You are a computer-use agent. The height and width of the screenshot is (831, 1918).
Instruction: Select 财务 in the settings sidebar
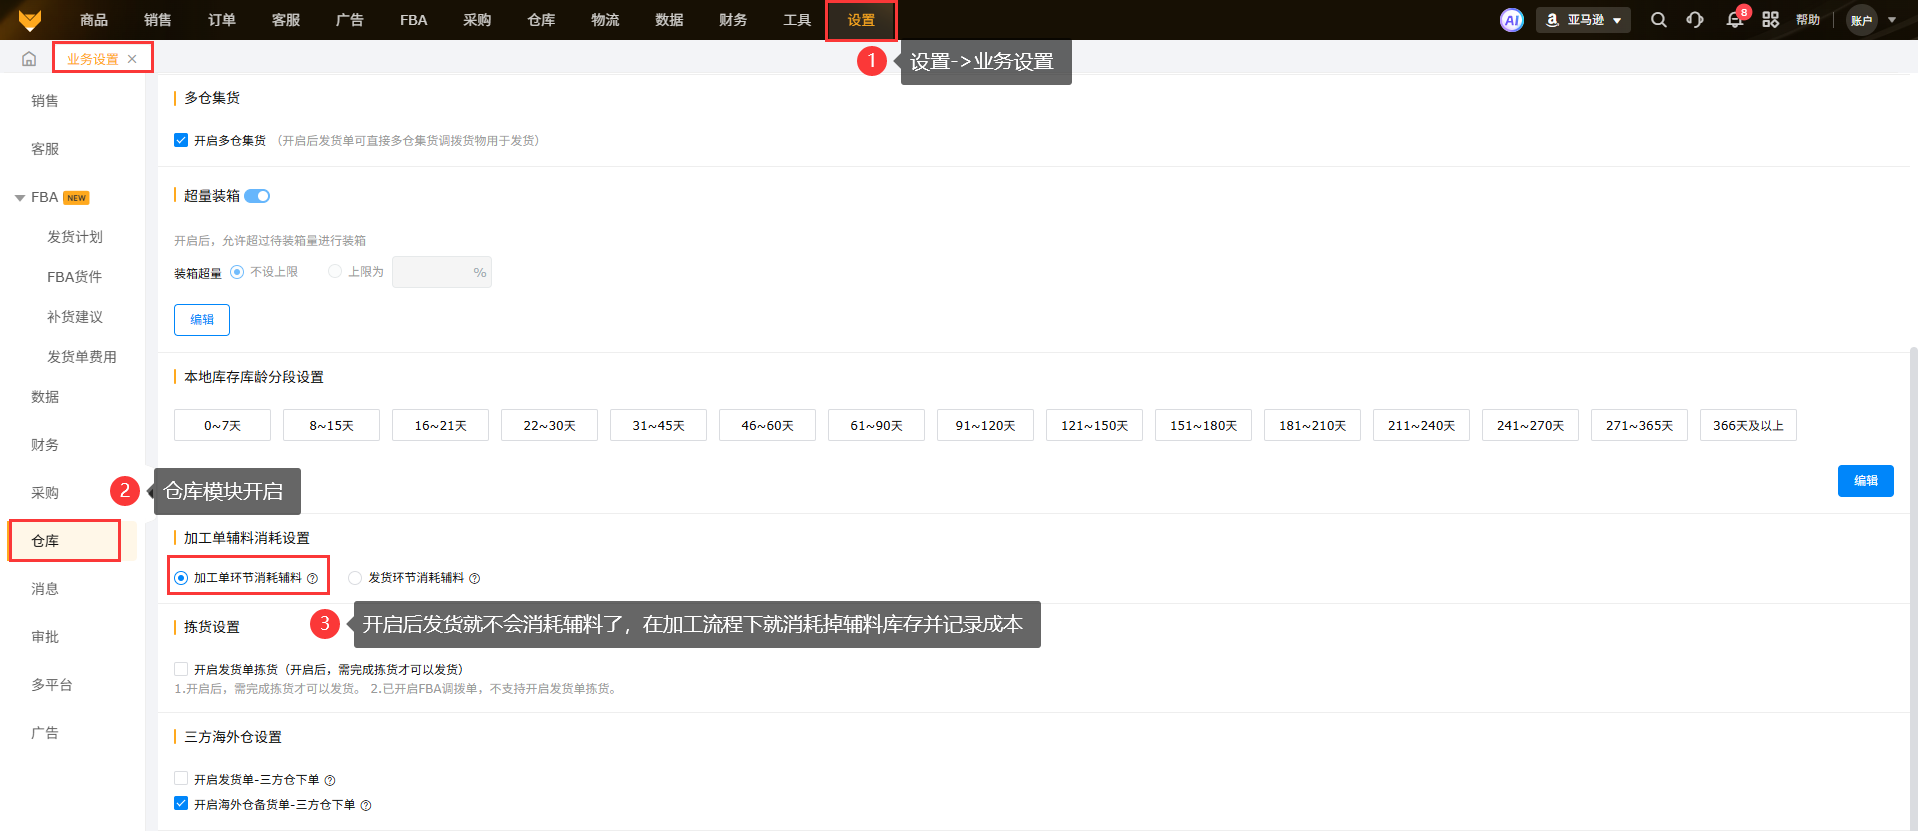click(x=45, y=445)
